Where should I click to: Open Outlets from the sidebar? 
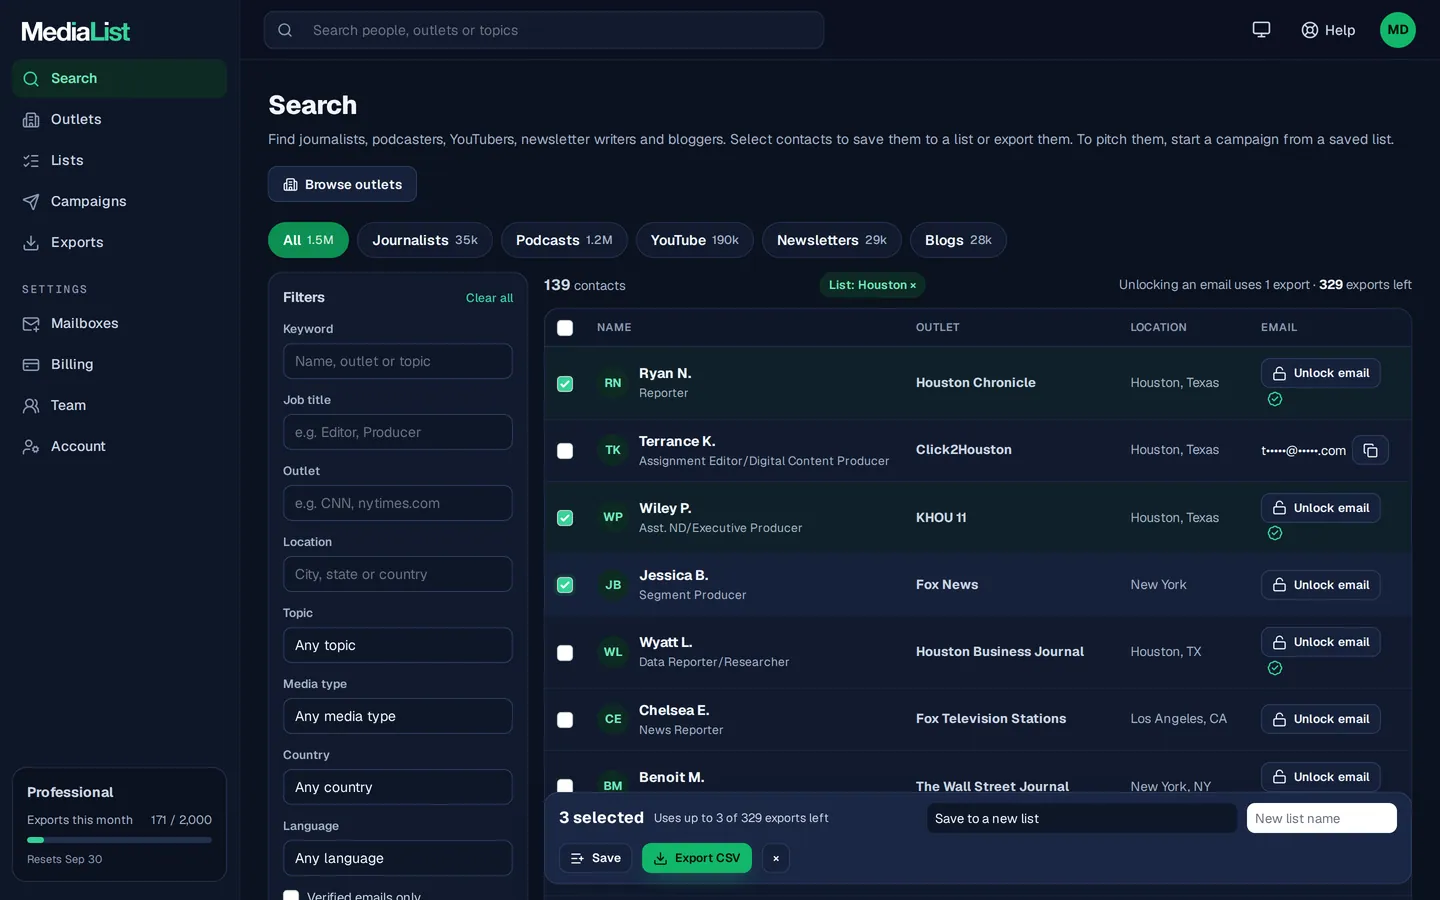click(119, 119)
